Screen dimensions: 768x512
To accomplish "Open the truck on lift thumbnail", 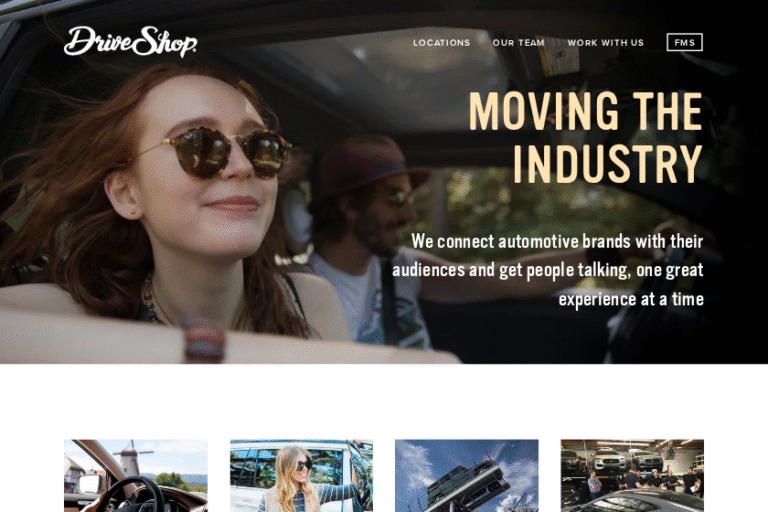I will click(x=466, y=476).
